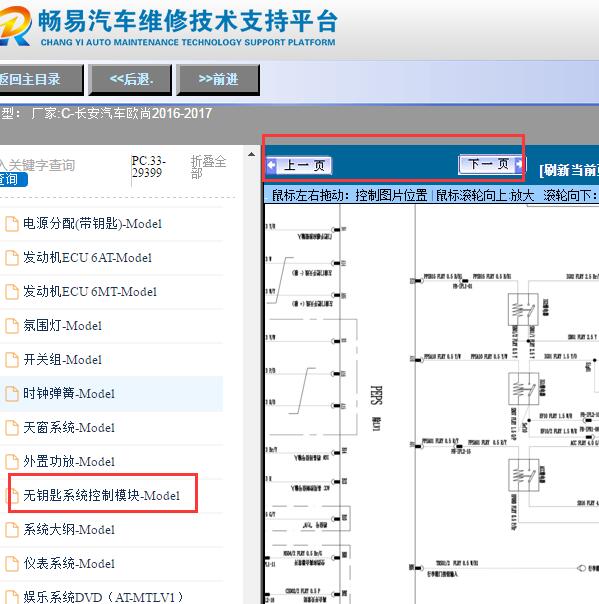Click the 刷新当前 refresh link
Screen dimensions: 599x604
569,170
